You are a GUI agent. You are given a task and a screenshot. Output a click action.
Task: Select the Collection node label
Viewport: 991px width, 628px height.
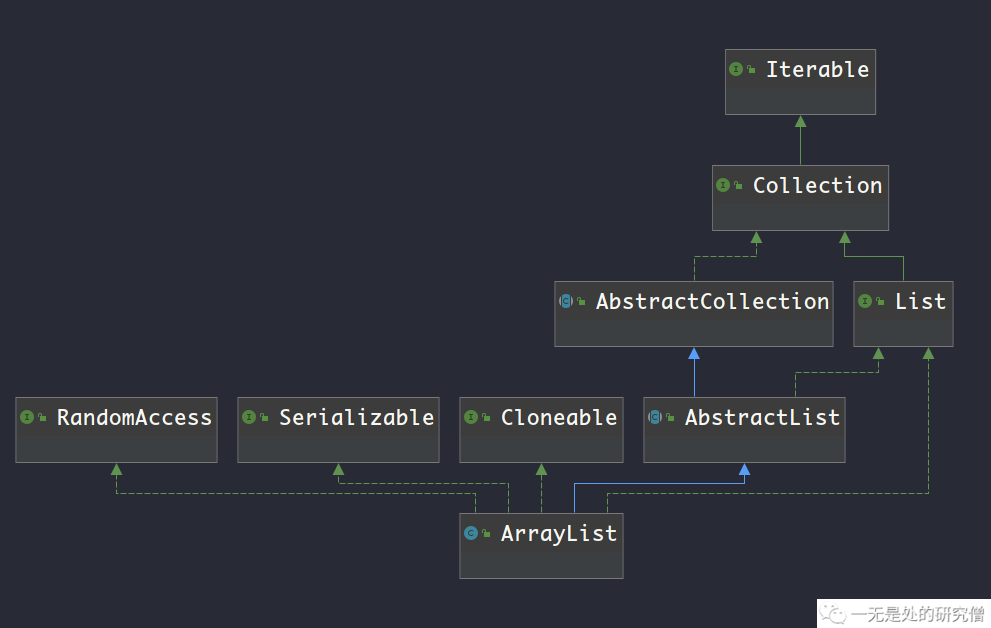tap(817, 185)
